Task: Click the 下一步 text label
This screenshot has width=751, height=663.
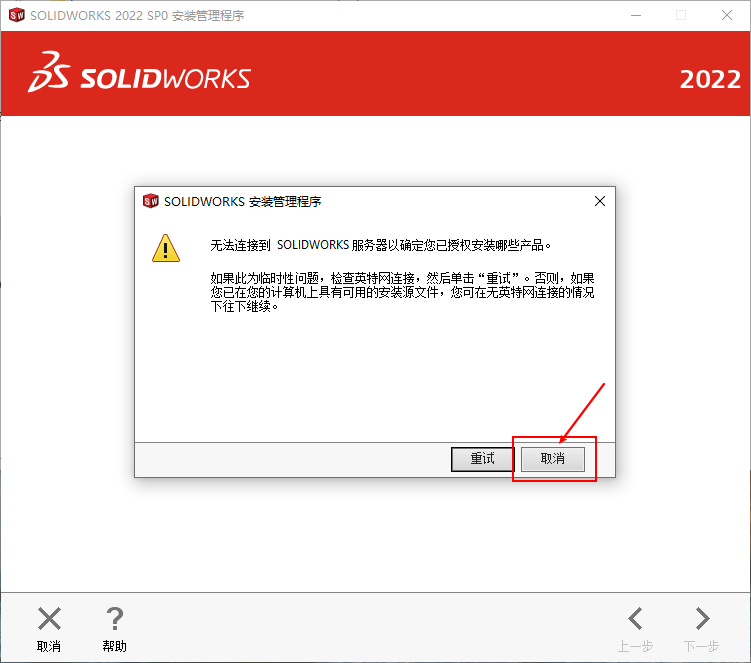Action: pyautogui.click(x=702, y=646)
